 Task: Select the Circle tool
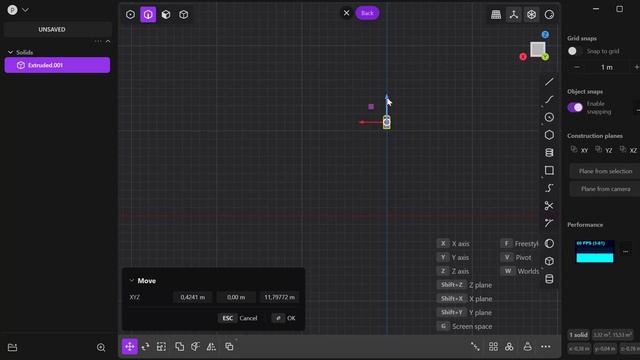click(x=549, y=118)
